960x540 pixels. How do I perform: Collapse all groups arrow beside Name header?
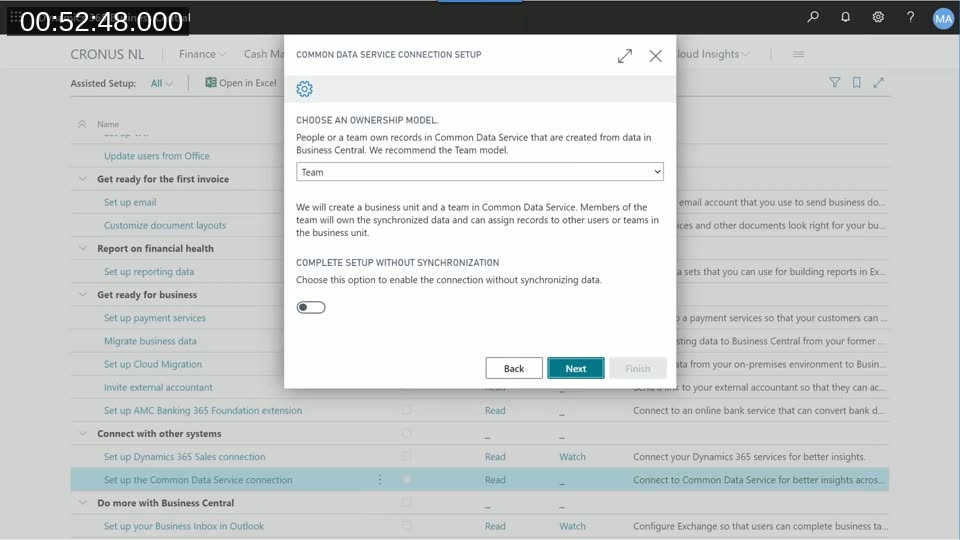pos(82,124)
